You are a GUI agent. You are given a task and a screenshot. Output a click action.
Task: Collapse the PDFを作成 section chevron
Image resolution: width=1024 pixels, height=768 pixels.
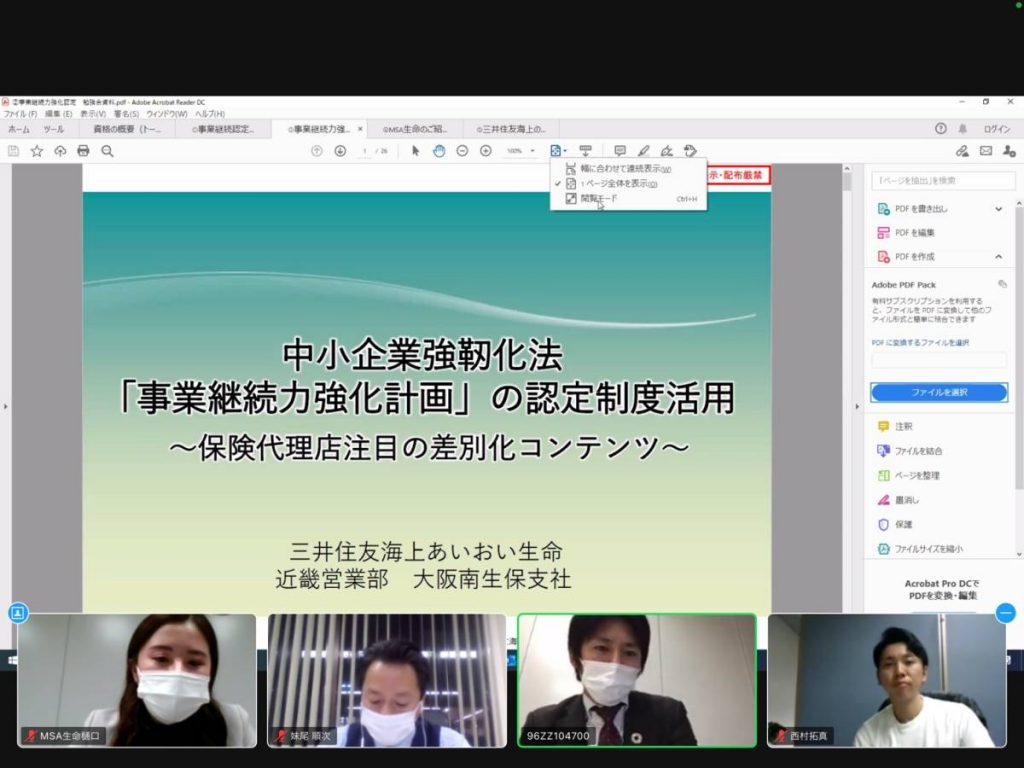point(999,257)
